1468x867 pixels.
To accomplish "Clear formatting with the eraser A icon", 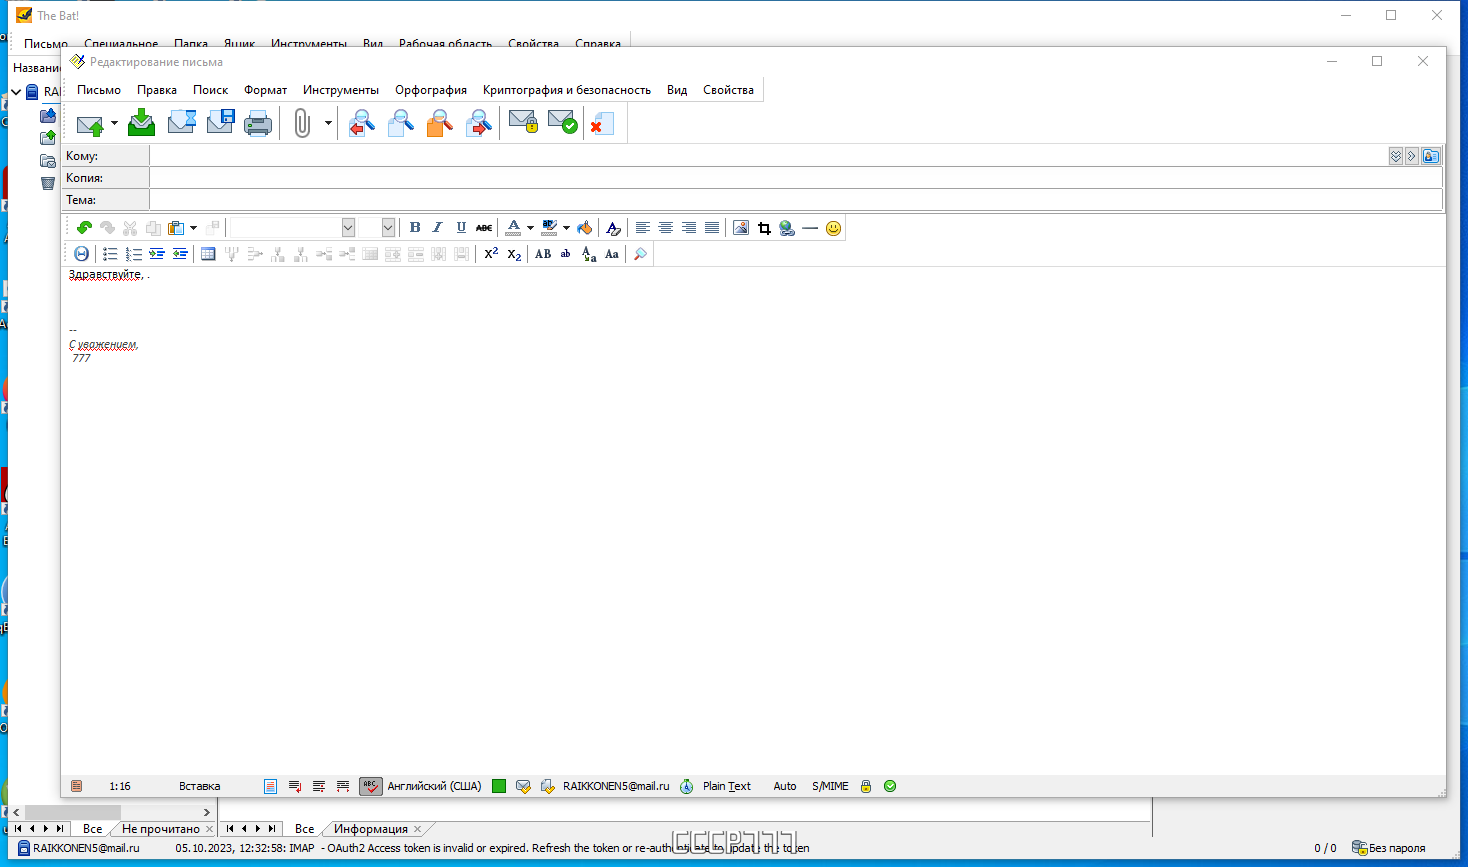I will tap(613, 228).
